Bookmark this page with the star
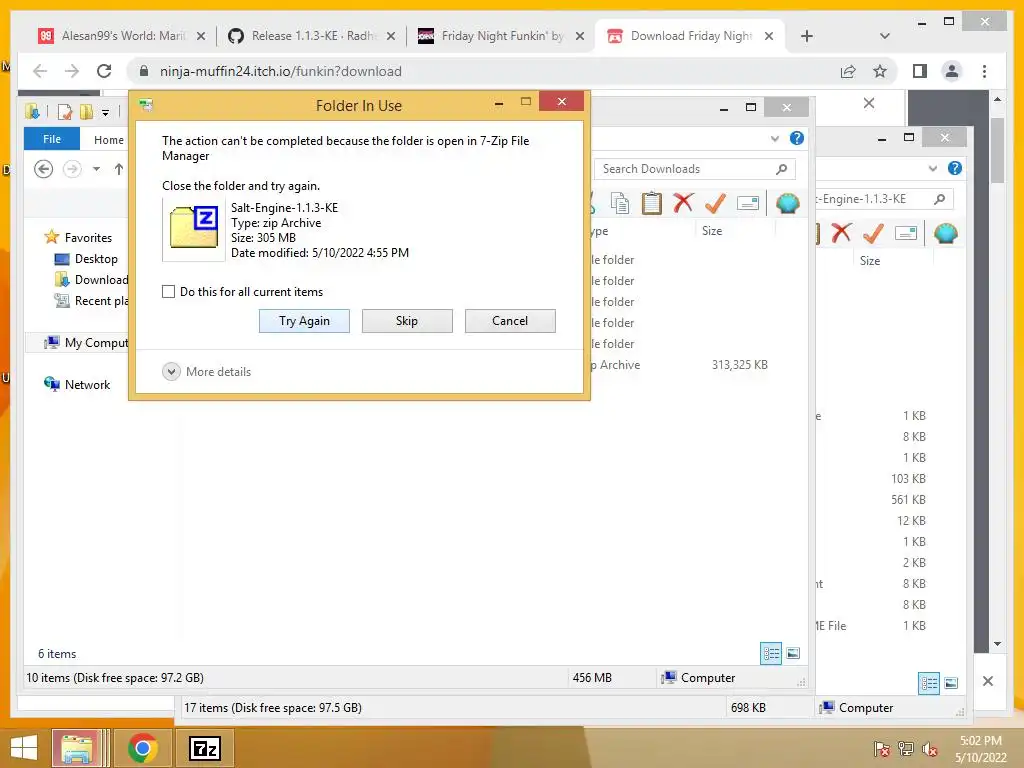1024x768 pixels. point(880,71)
